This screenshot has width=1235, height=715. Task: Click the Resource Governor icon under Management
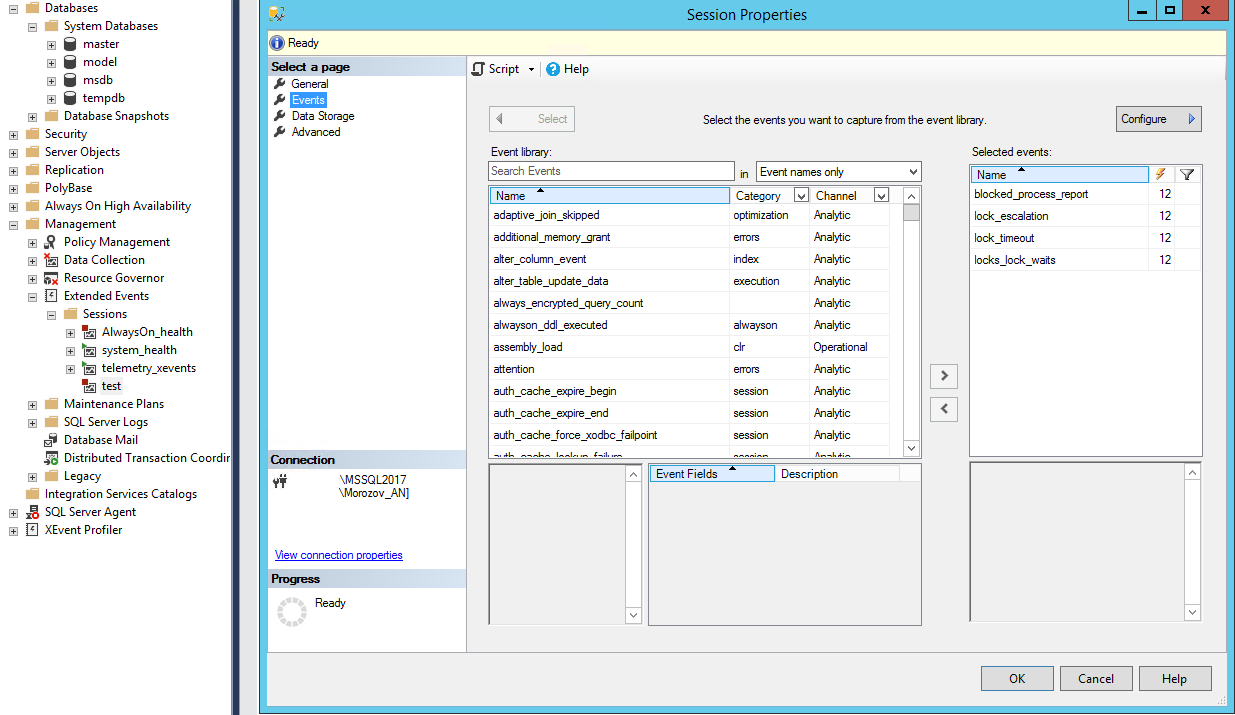(49, 277)
